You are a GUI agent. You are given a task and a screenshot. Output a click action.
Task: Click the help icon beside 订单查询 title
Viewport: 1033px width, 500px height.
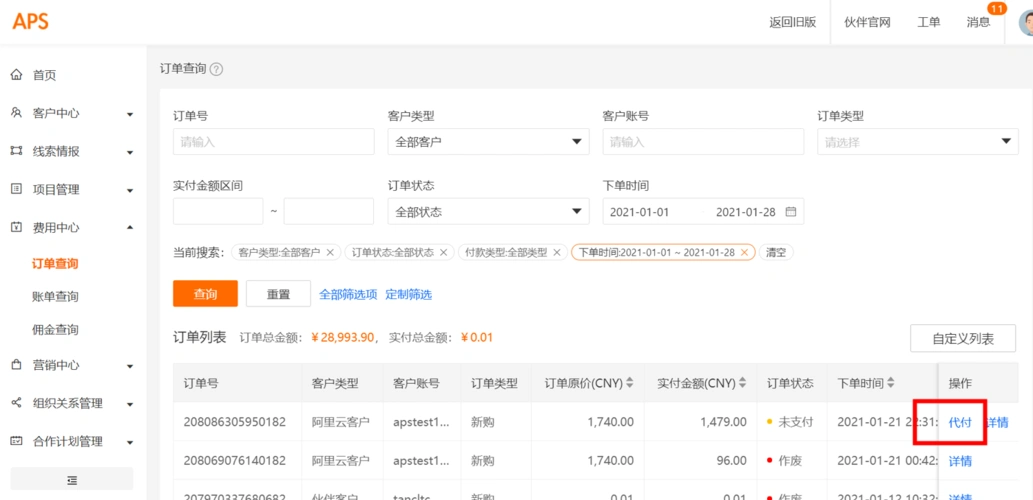pos(217,69)
